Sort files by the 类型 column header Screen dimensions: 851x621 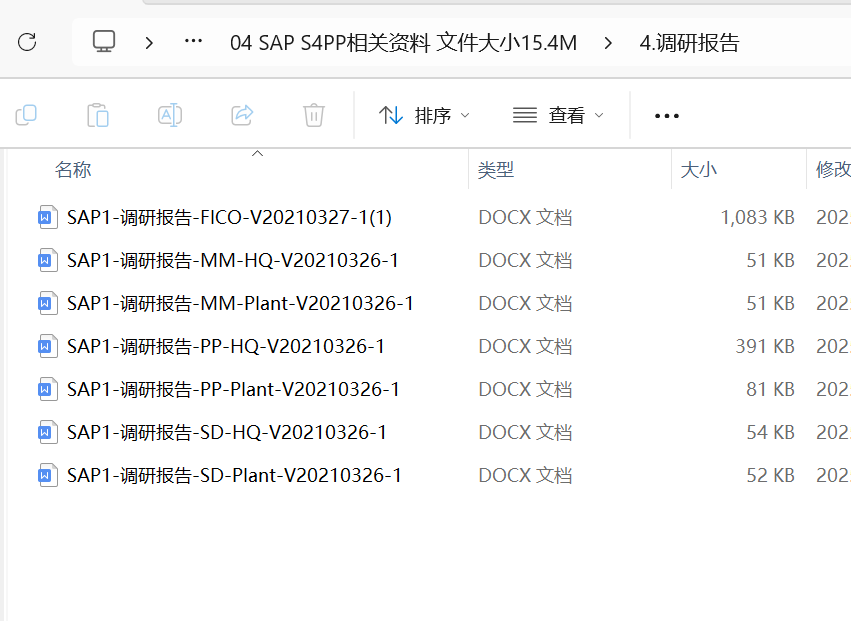pyautogui.click(x=496, y=170)
